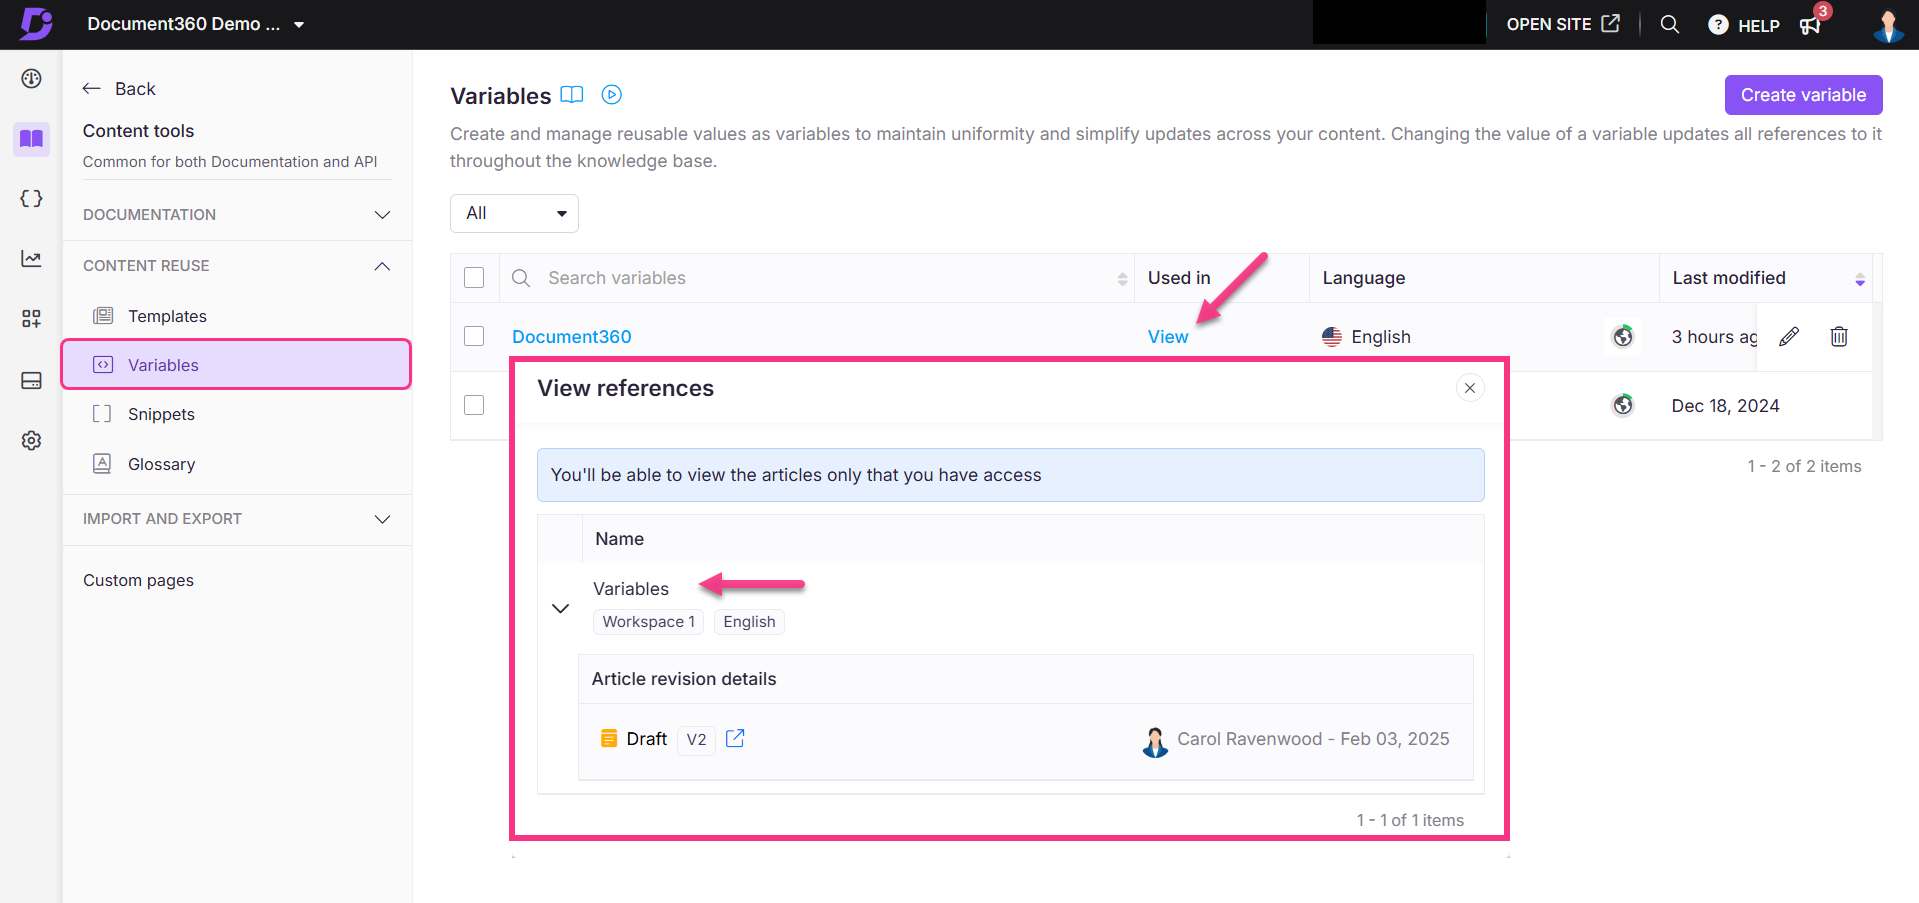Open the draft article external link icon
Image resolution: width=1919 pixels, height=903 pixels.
pyautogui.click(x=735, y=738)
